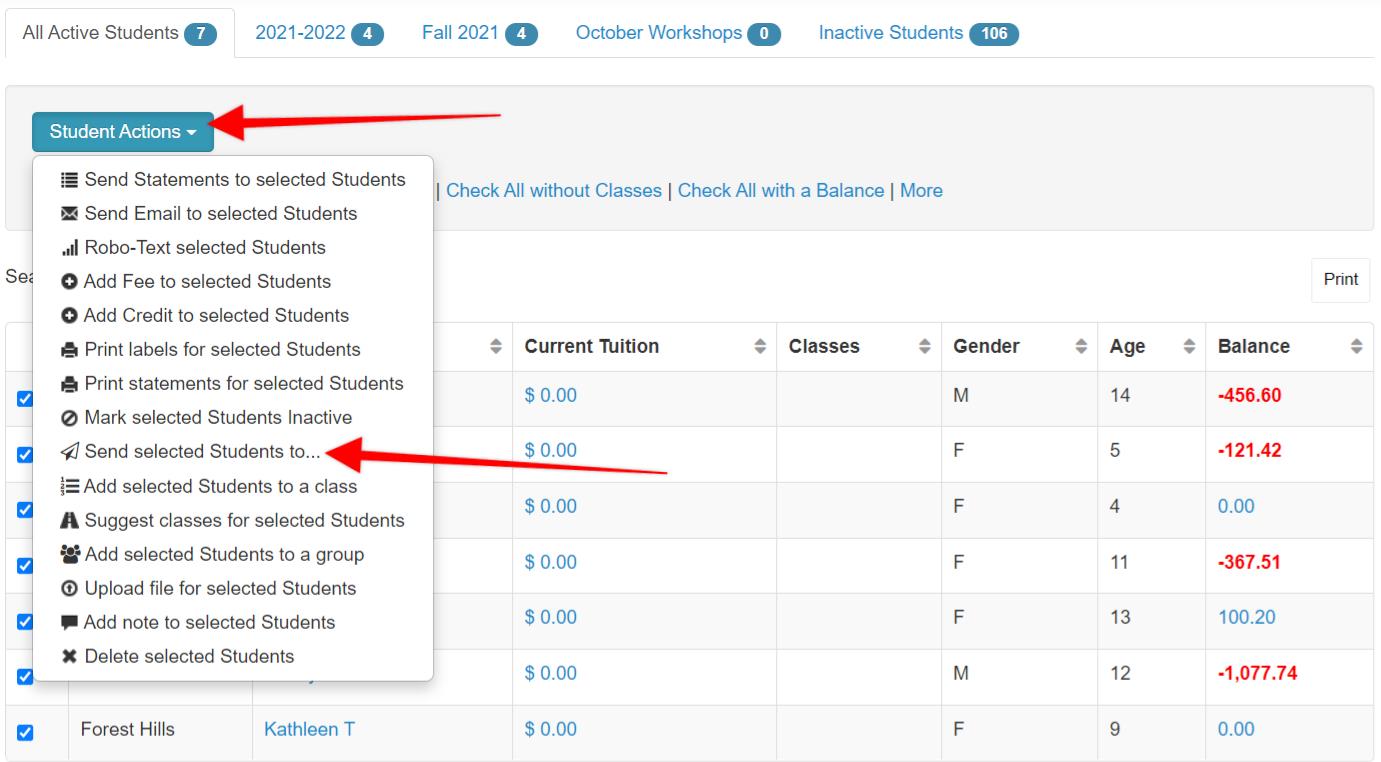Click the group icon beside Add to group
This screenshot has width=1381, height=762.
pyautogui.click(x=70, y=555)
